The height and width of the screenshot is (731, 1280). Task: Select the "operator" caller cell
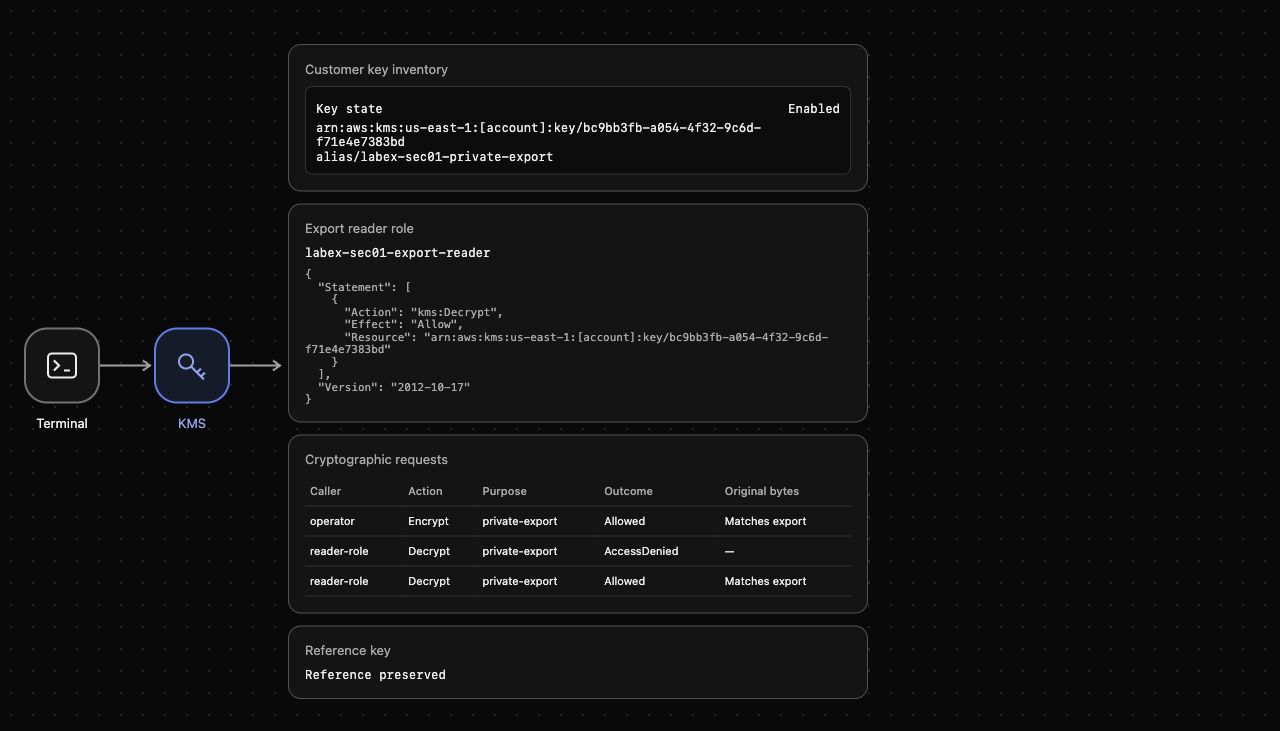click(332, 522)
